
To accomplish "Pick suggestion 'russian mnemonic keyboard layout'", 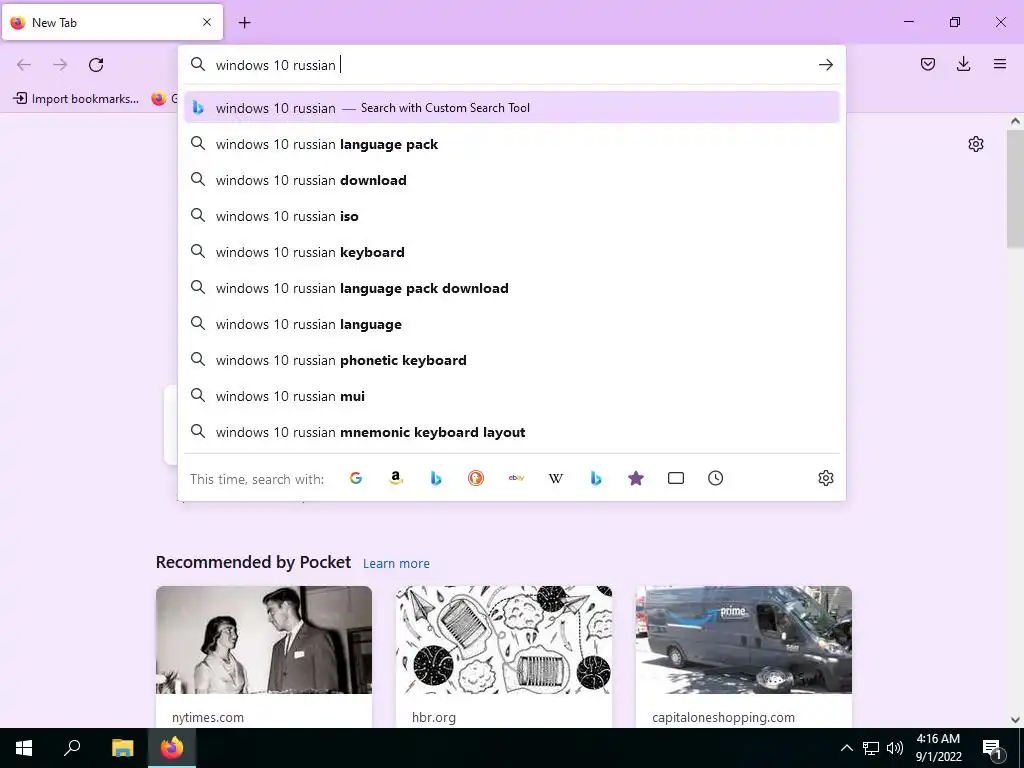I will (x=511, y=432).
